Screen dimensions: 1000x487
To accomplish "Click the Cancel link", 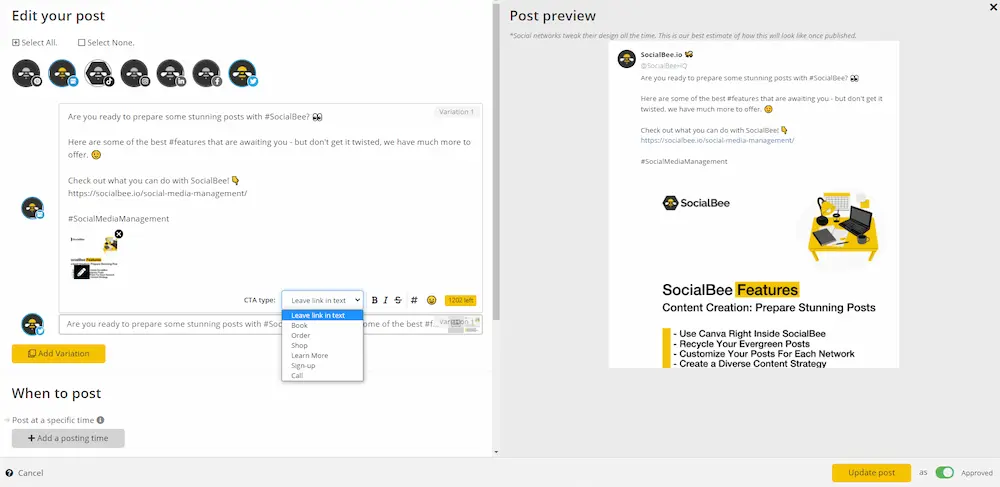I will (31, 473).
